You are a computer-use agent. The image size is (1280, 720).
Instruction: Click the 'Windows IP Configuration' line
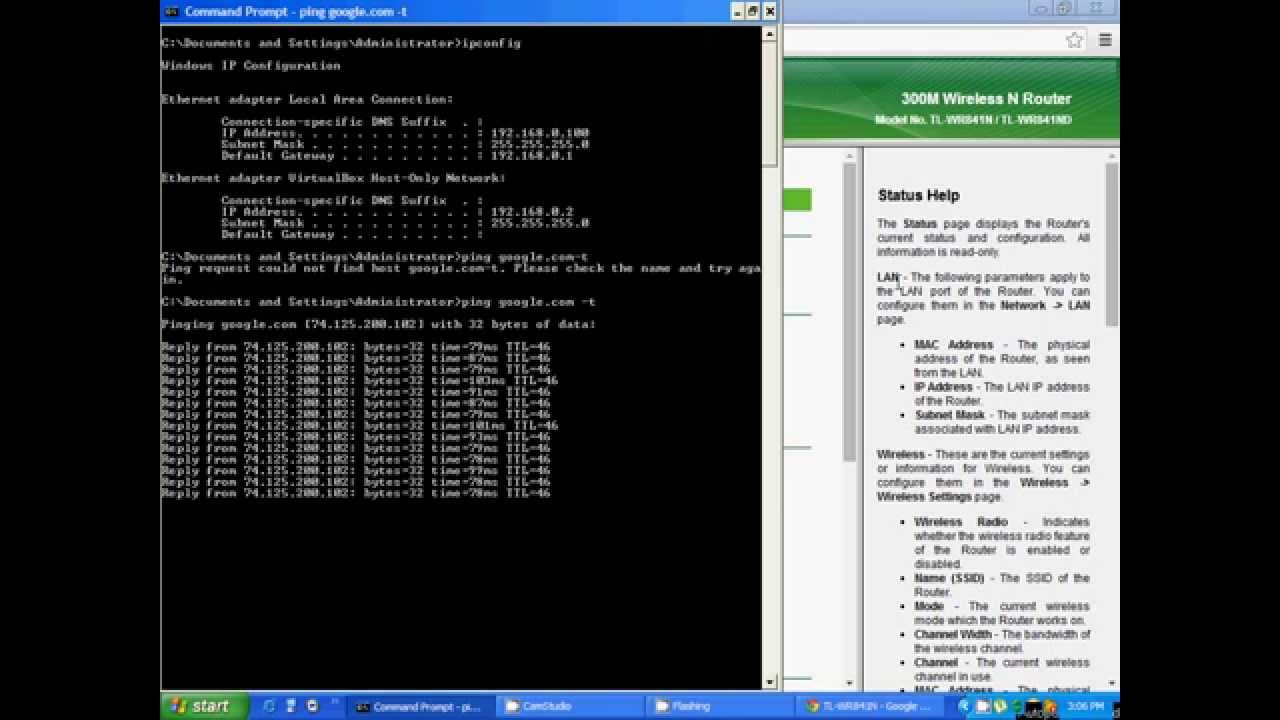[x=251, y=65]
